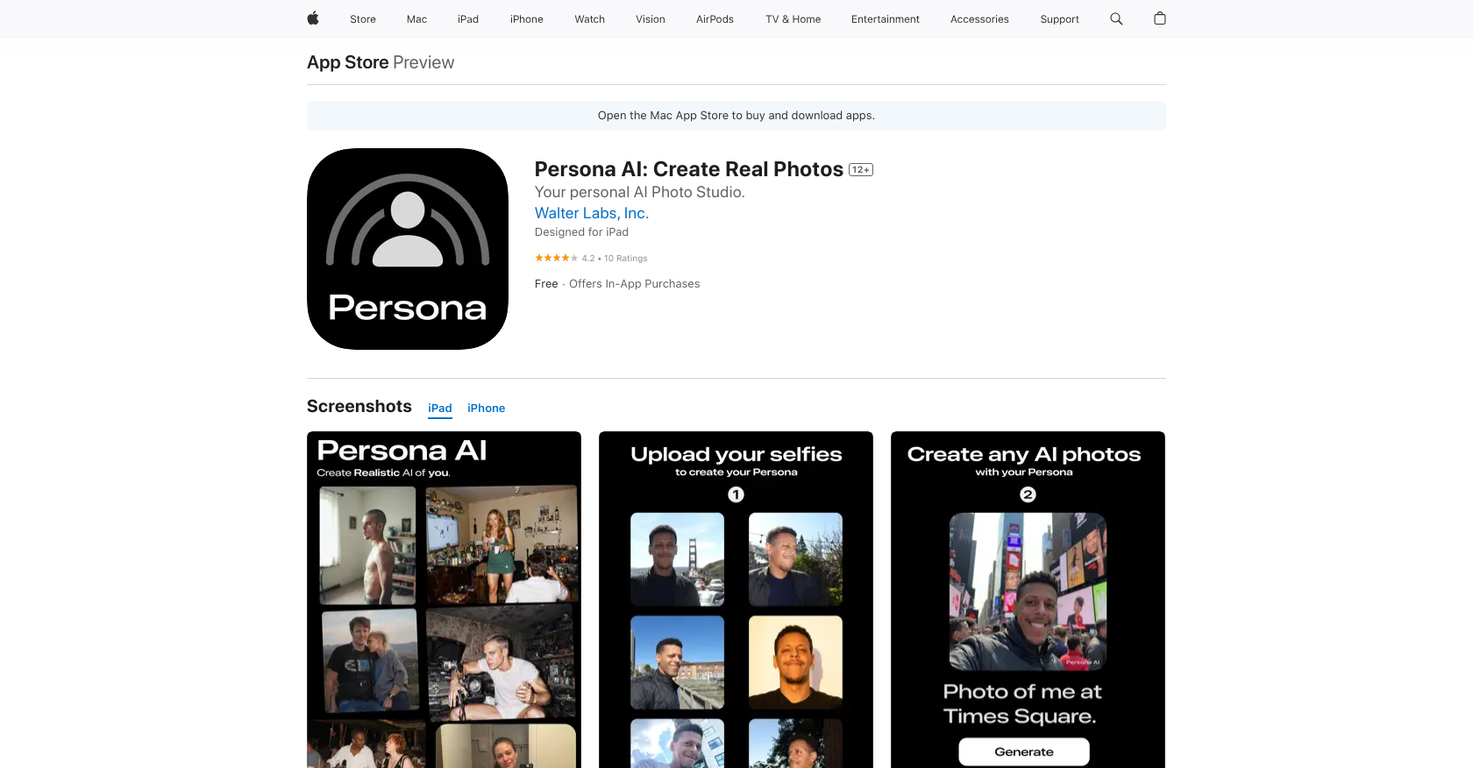Click the 12+ age rating badge
1473x768 pixels.
(859, 169)
